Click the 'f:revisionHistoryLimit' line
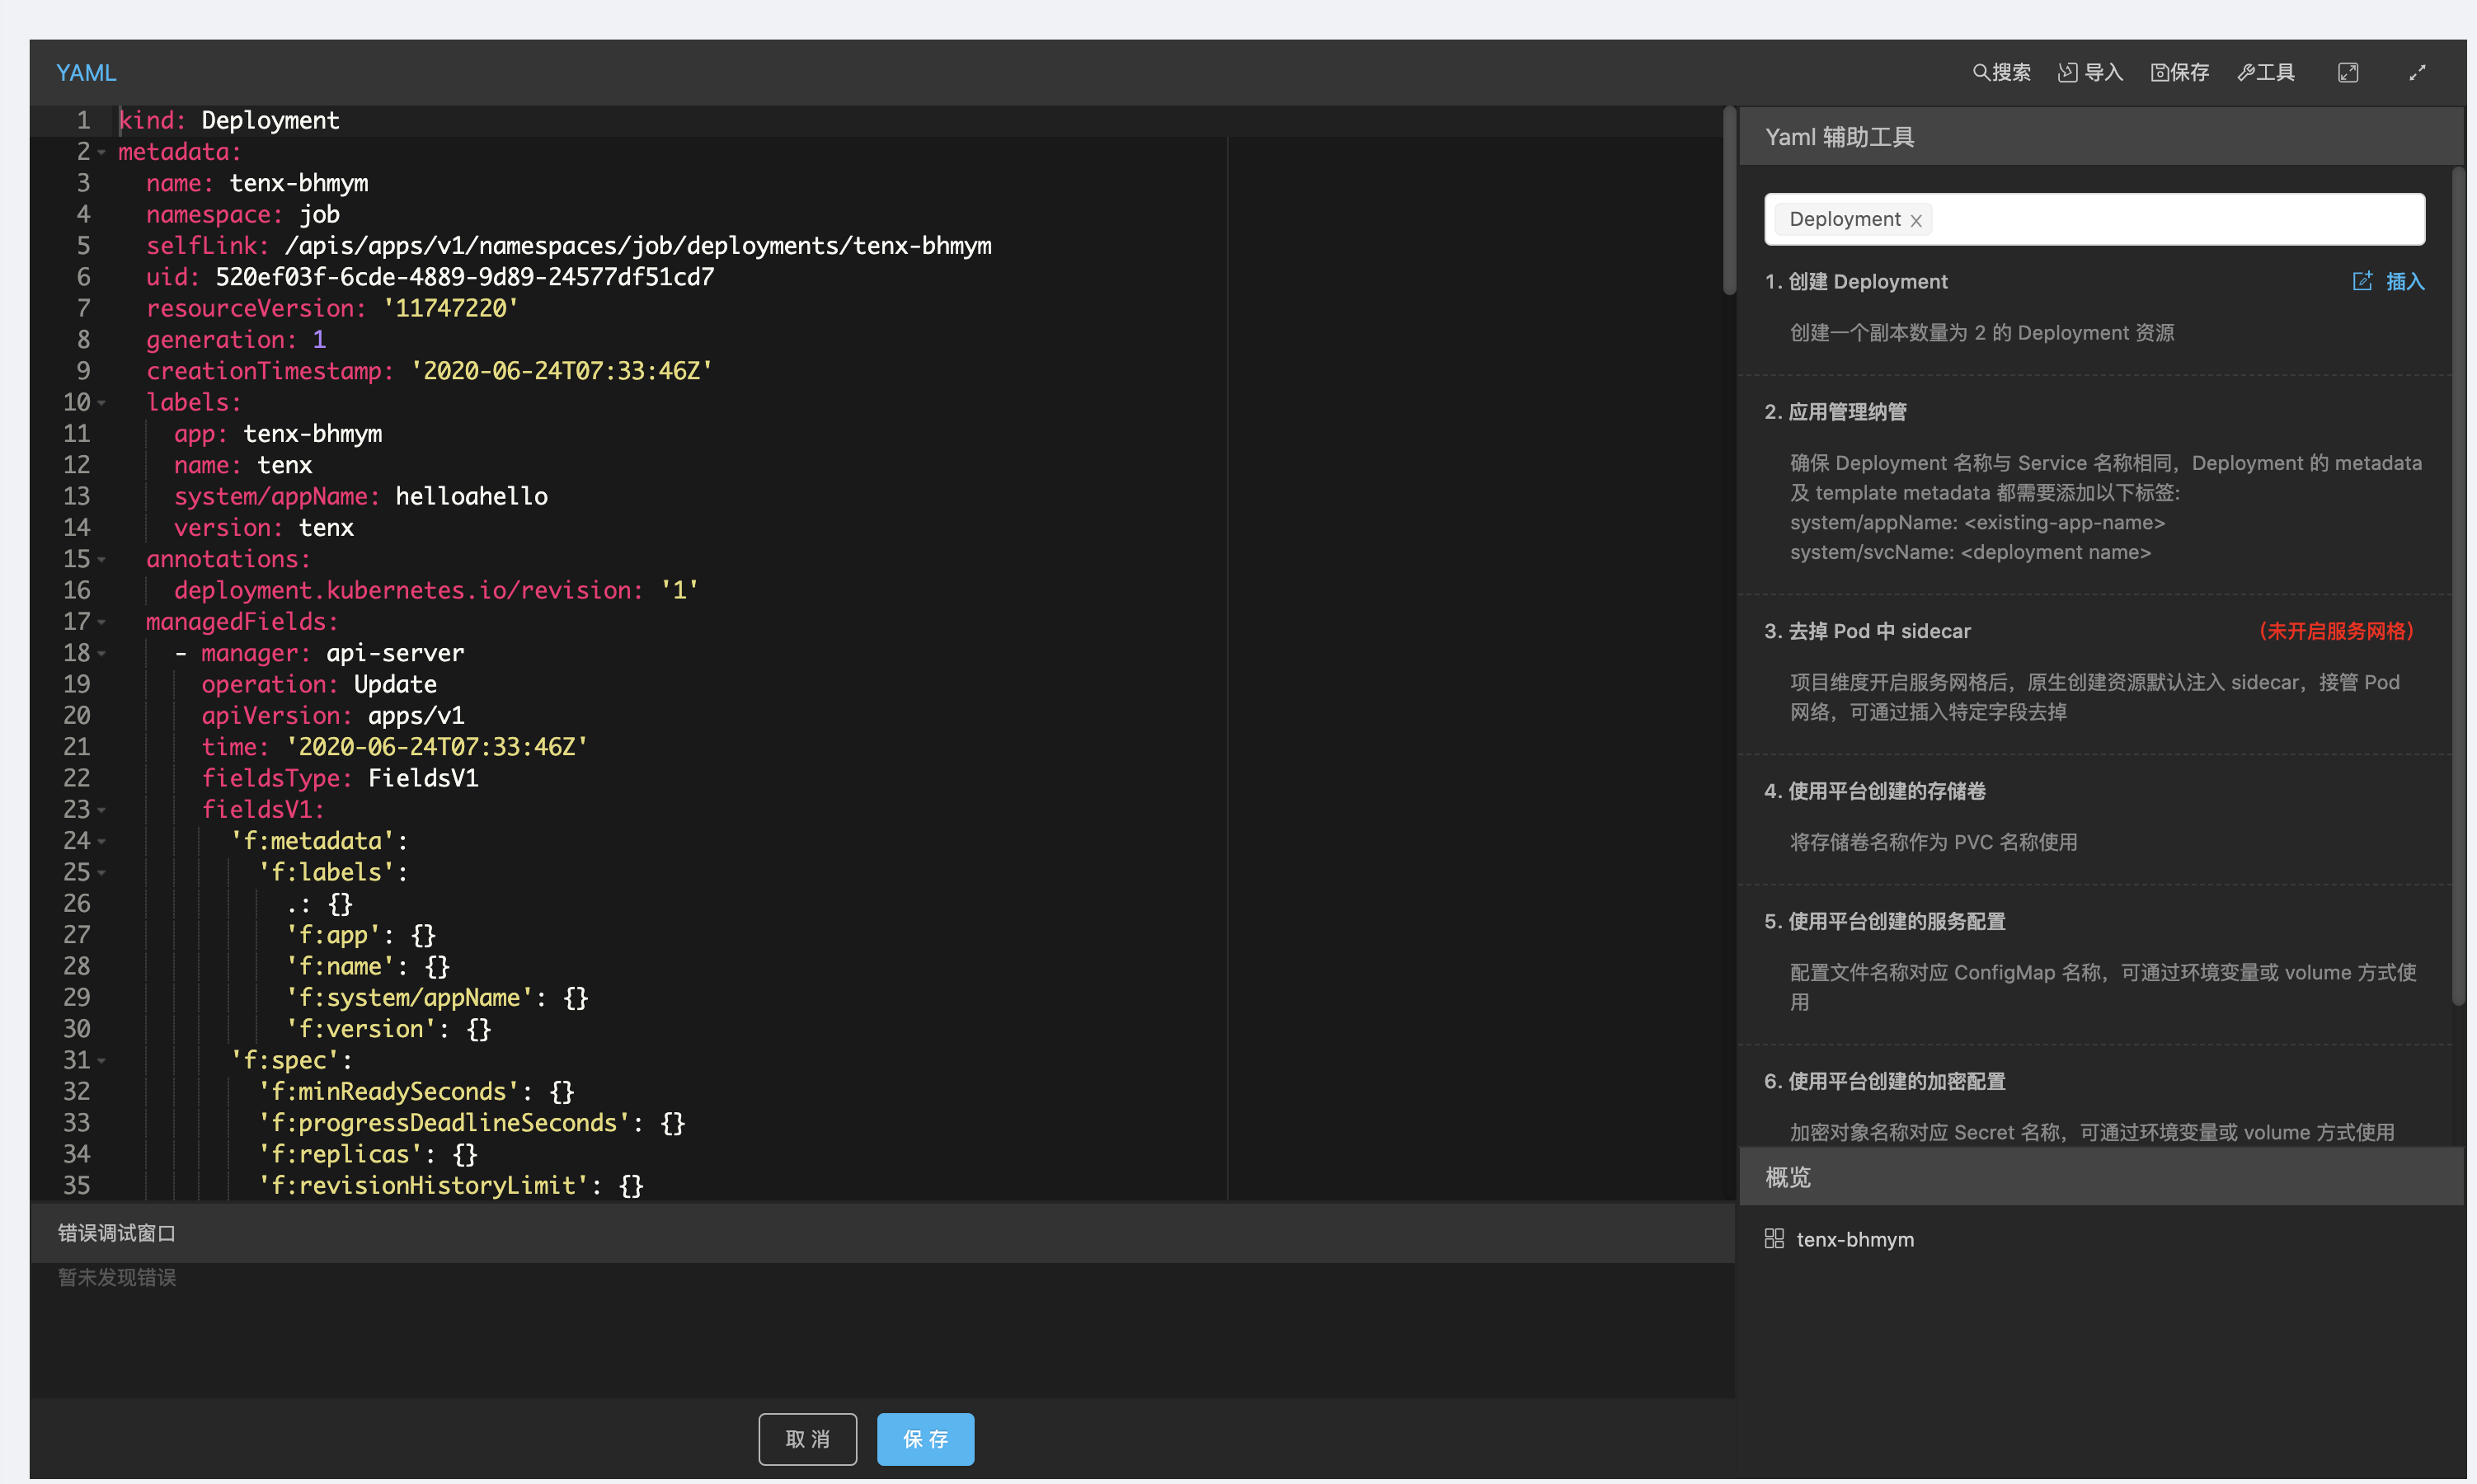2477x1484 pixels. pos(451,1186)
